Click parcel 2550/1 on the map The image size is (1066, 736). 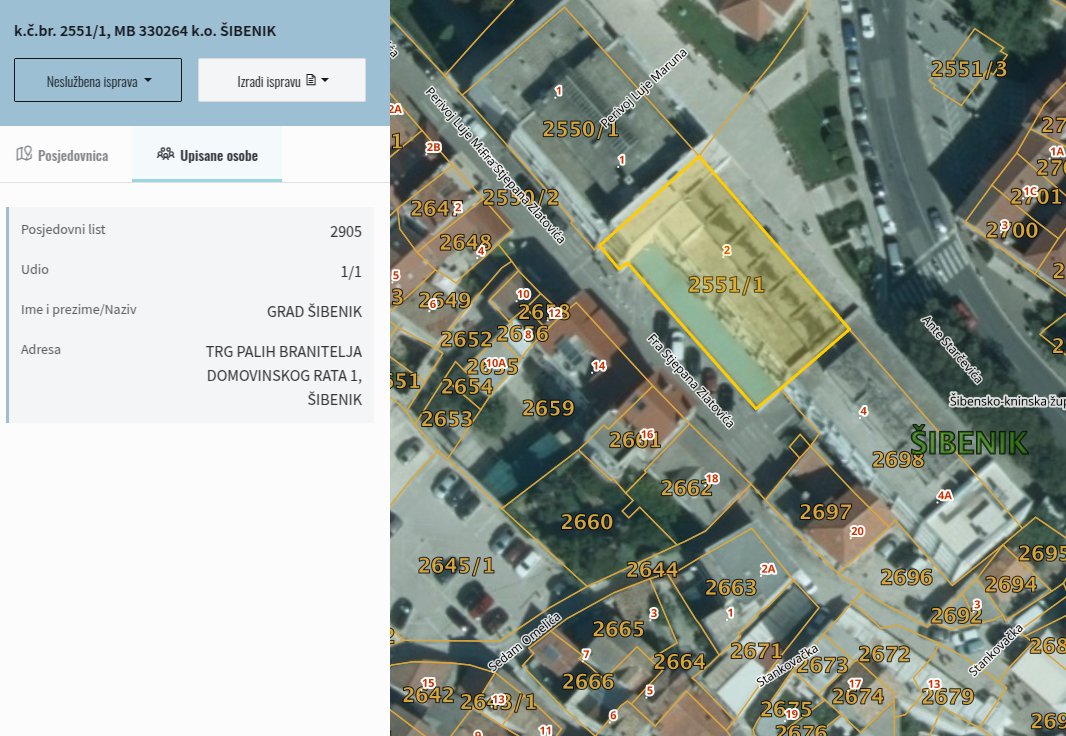[x=580, y=129]
